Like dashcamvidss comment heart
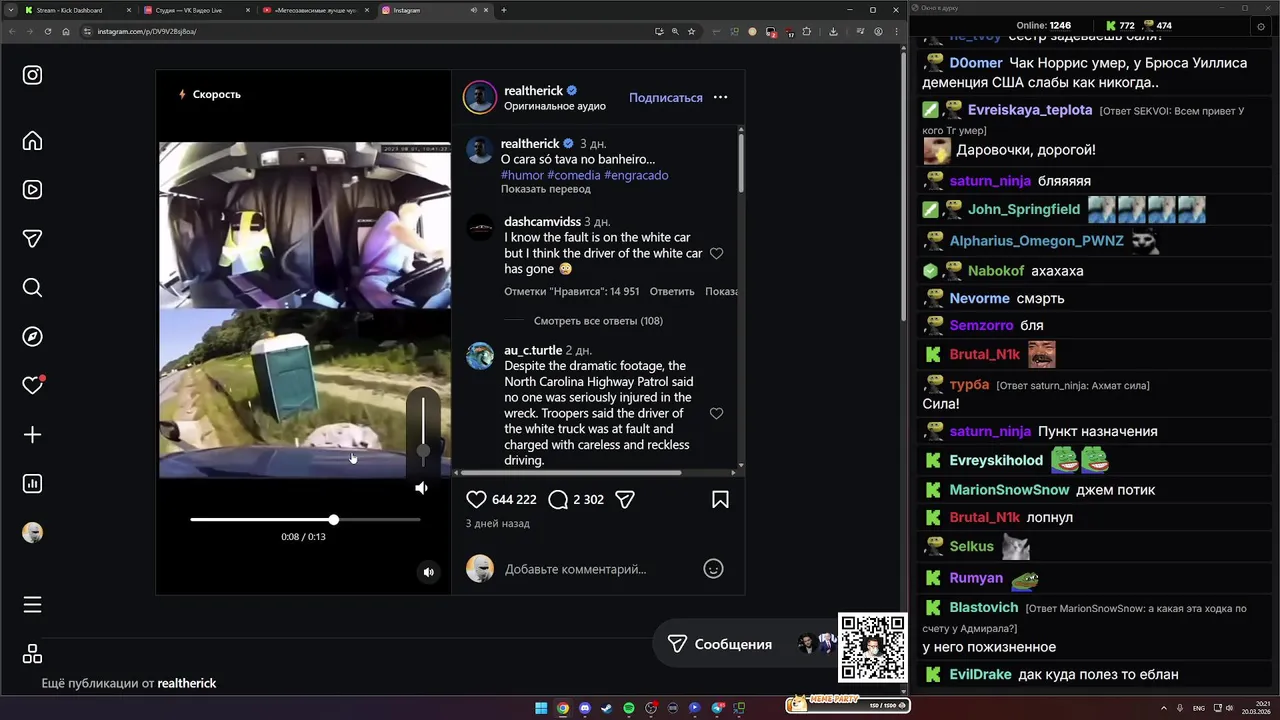 point(716,254)
